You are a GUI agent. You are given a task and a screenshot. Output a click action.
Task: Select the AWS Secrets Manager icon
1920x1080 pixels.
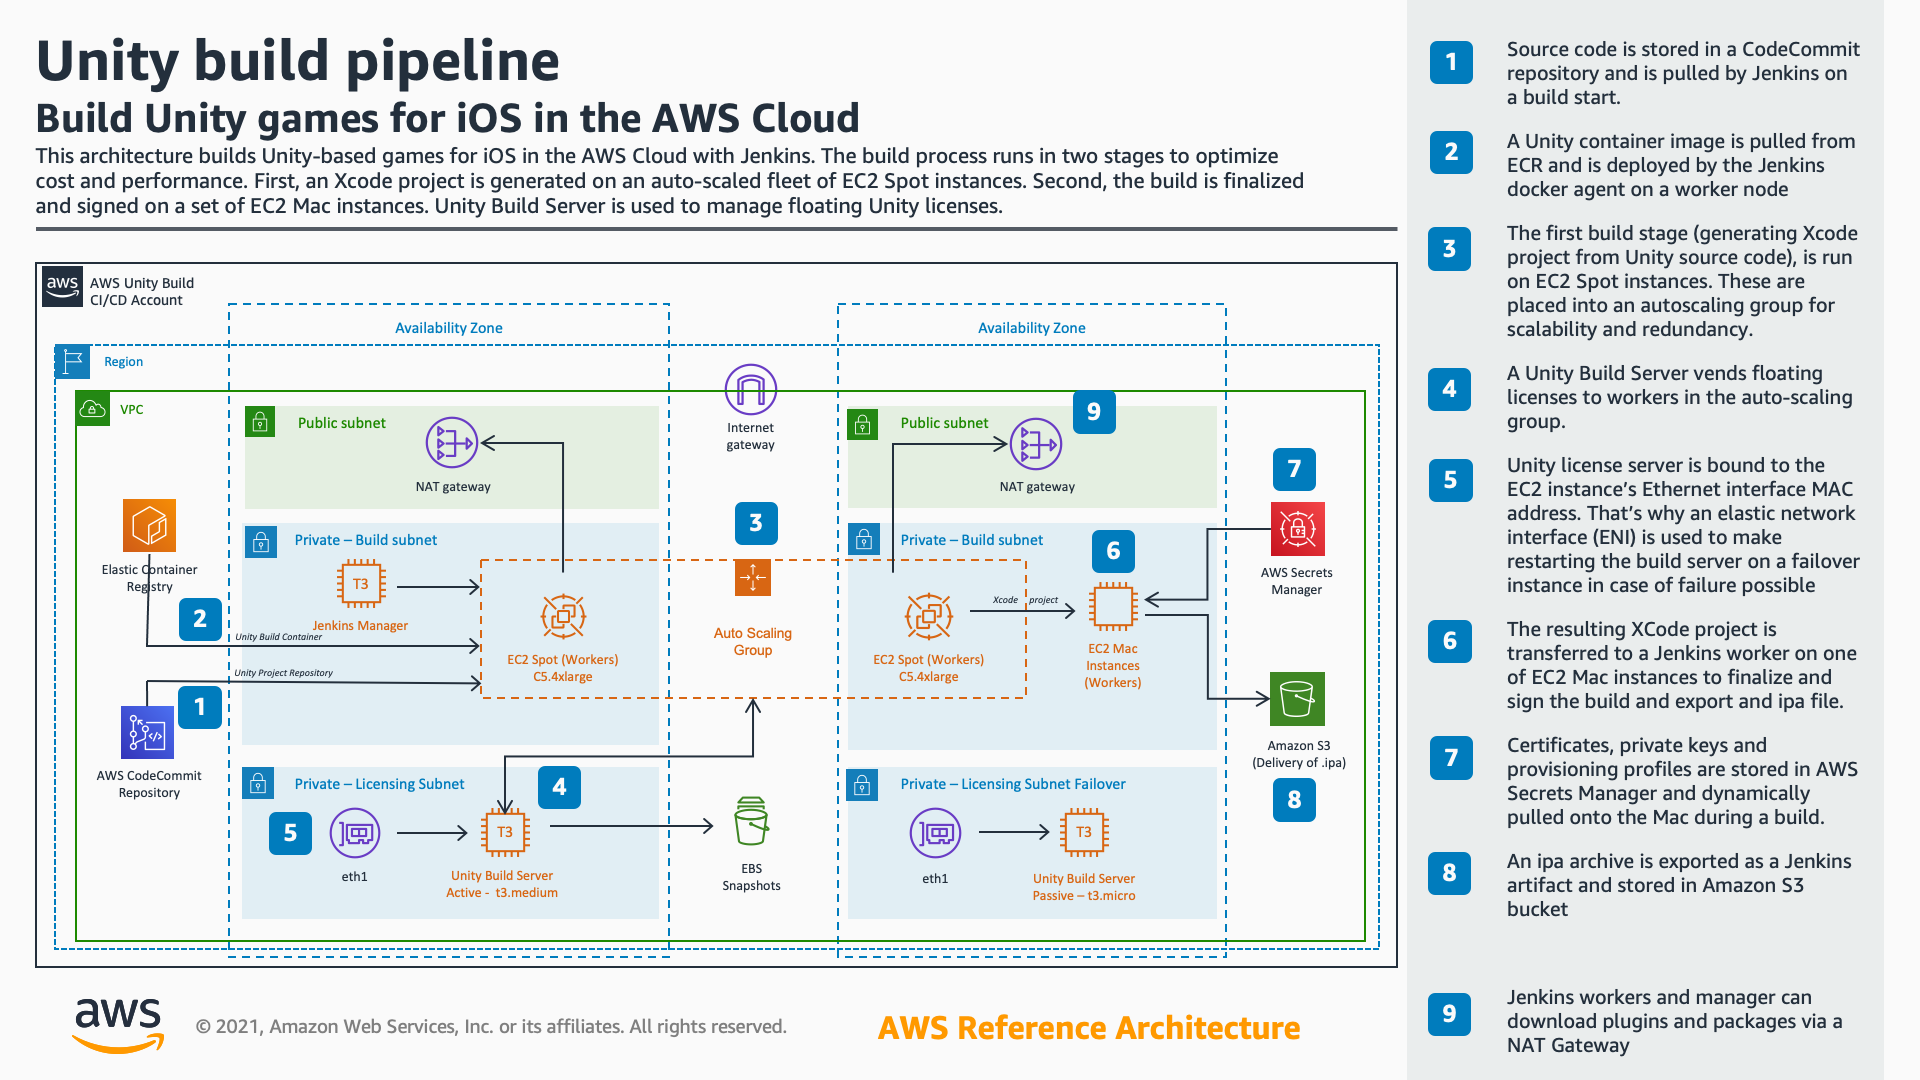[x=1297, y=529]
